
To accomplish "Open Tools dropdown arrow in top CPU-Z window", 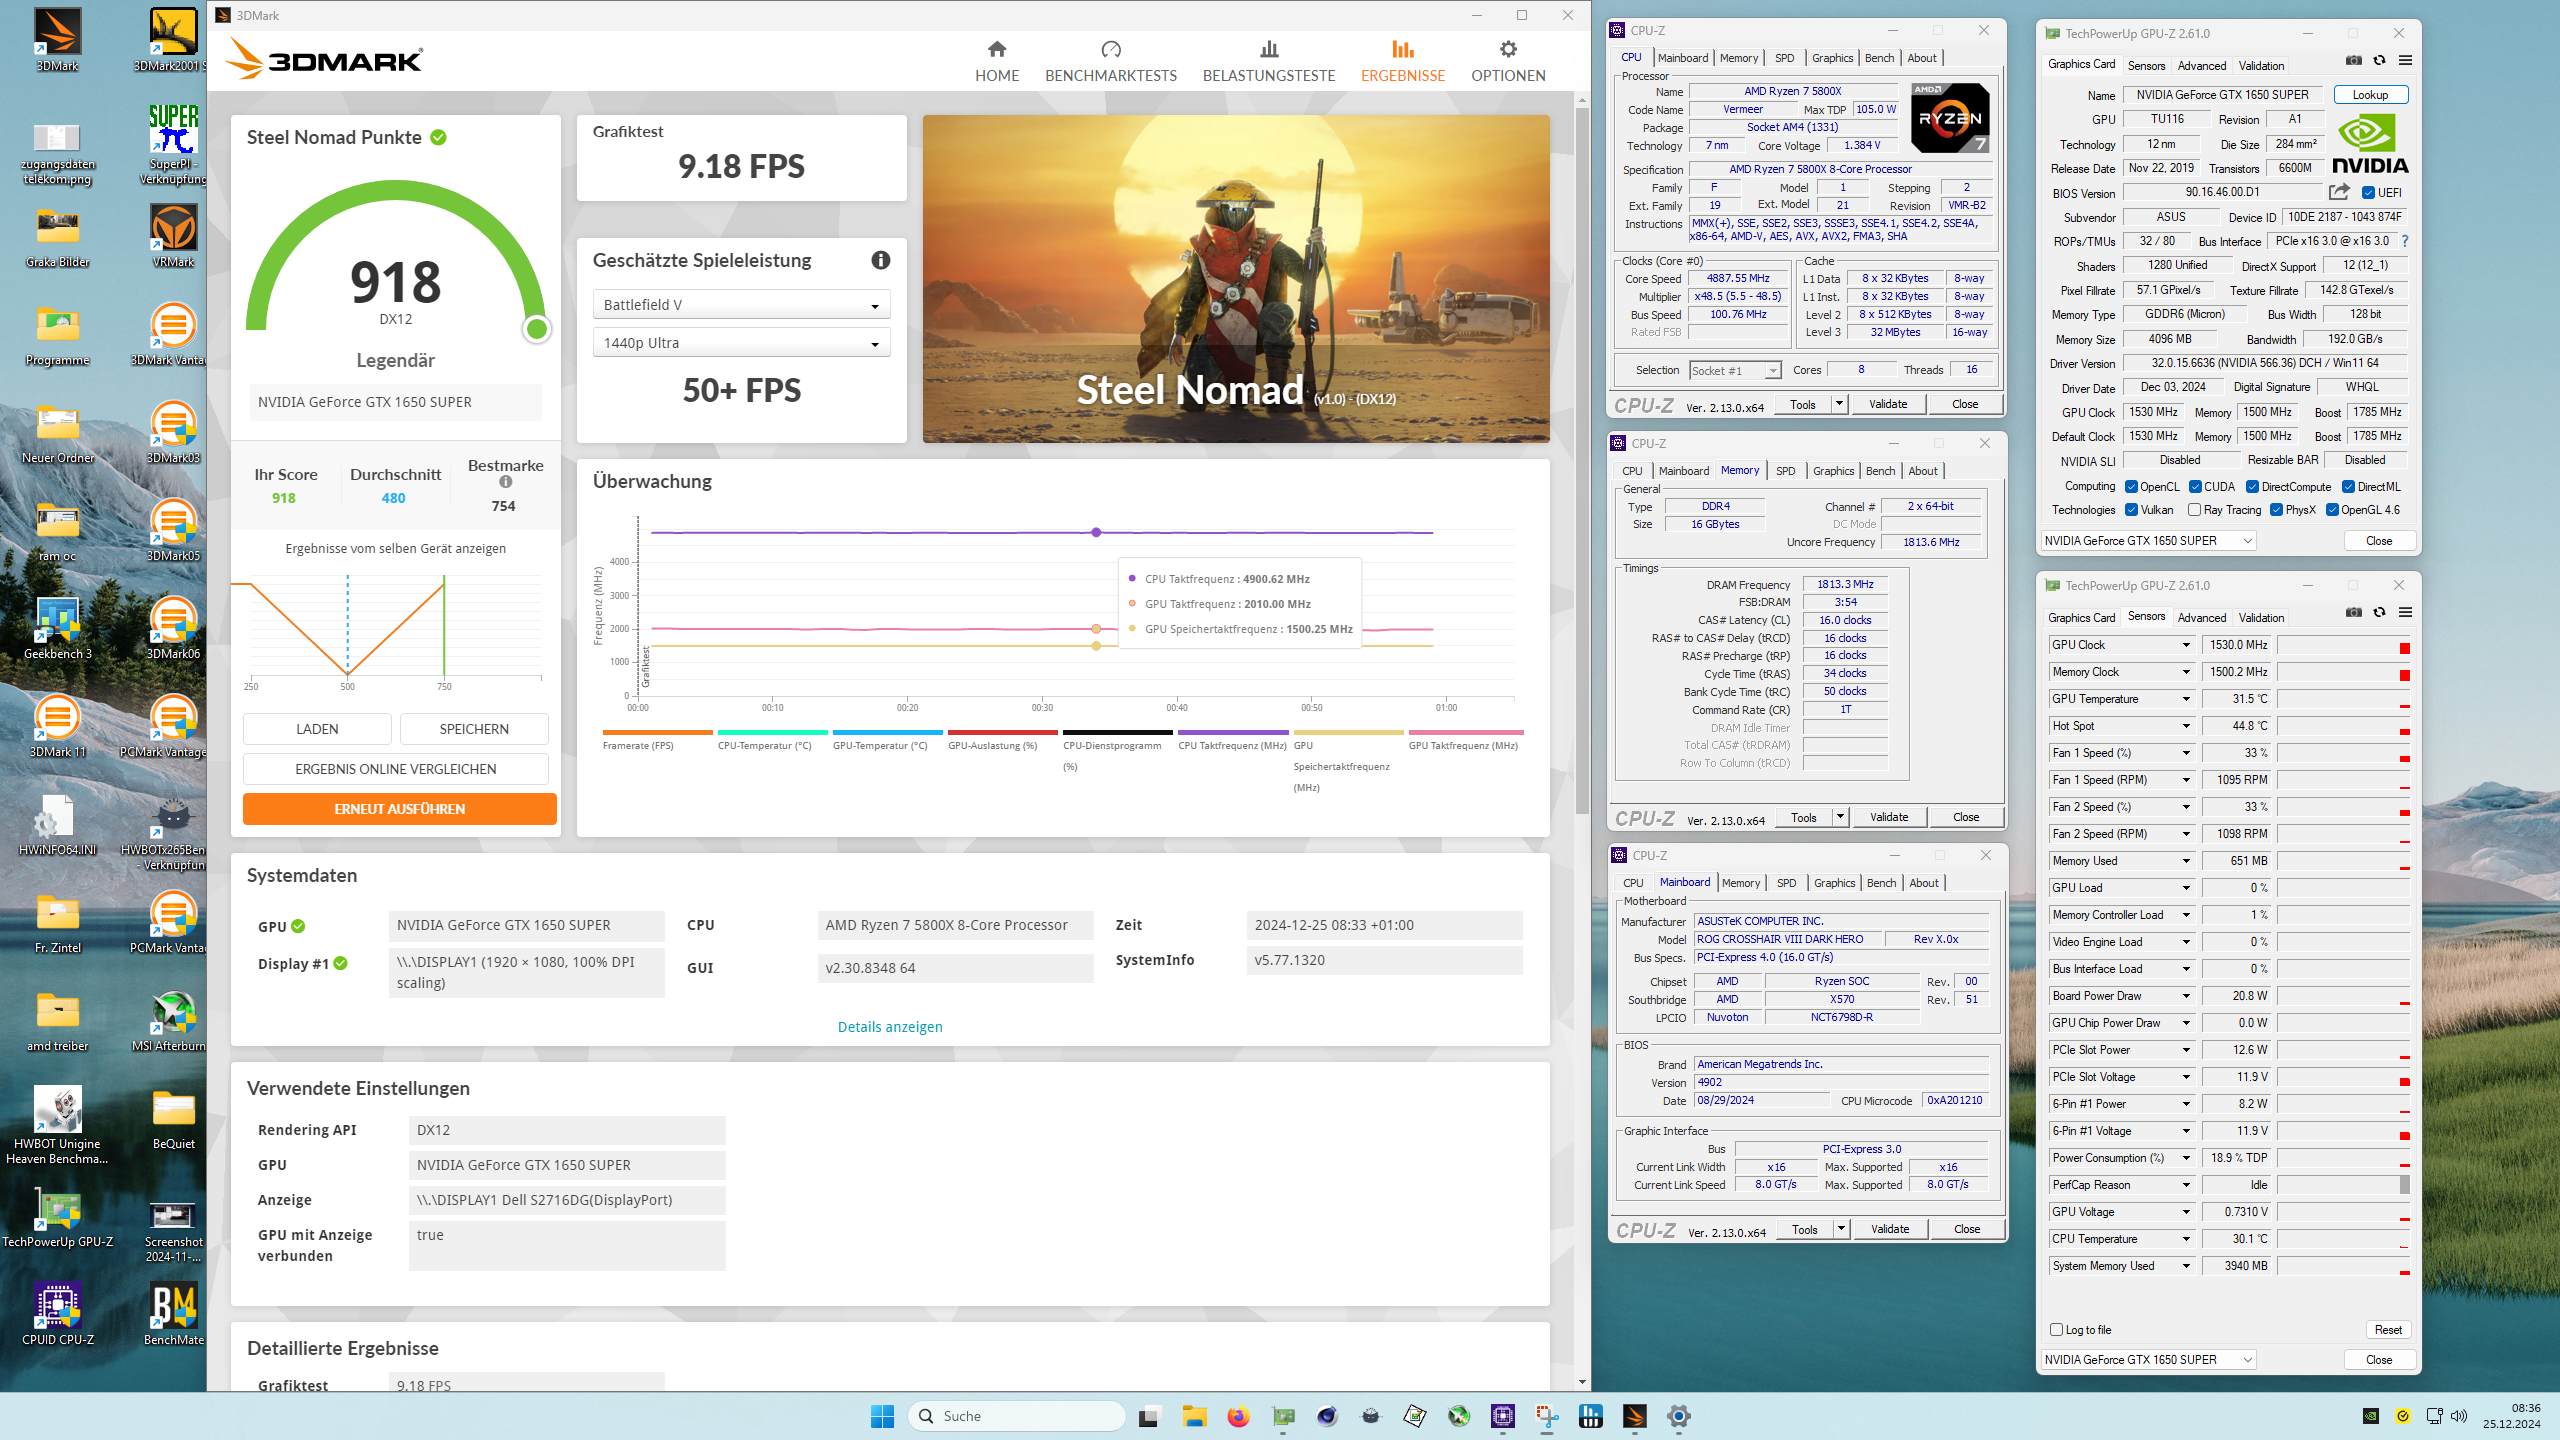I will [x=1838, y=404].
